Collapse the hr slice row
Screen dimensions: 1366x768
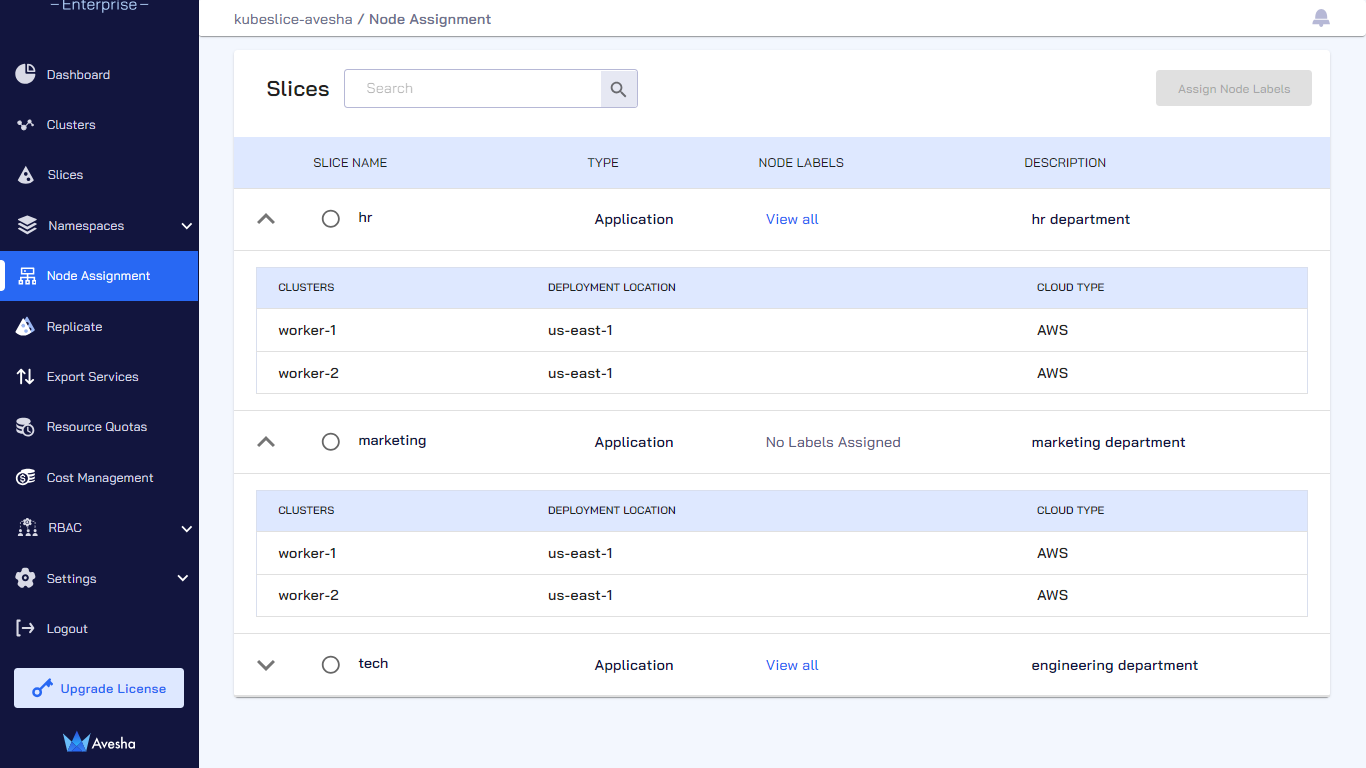[266, 219]
